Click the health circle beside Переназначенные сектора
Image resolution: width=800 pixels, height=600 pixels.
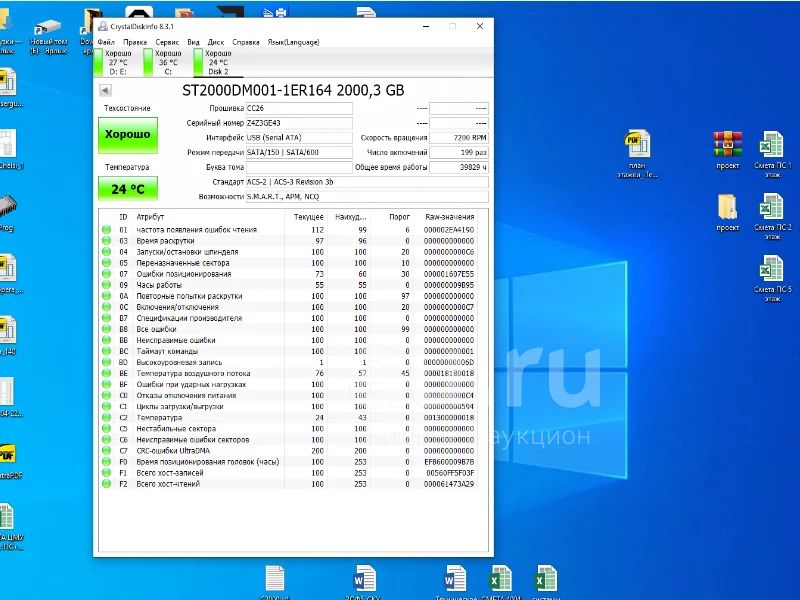(x=106, y=263)
